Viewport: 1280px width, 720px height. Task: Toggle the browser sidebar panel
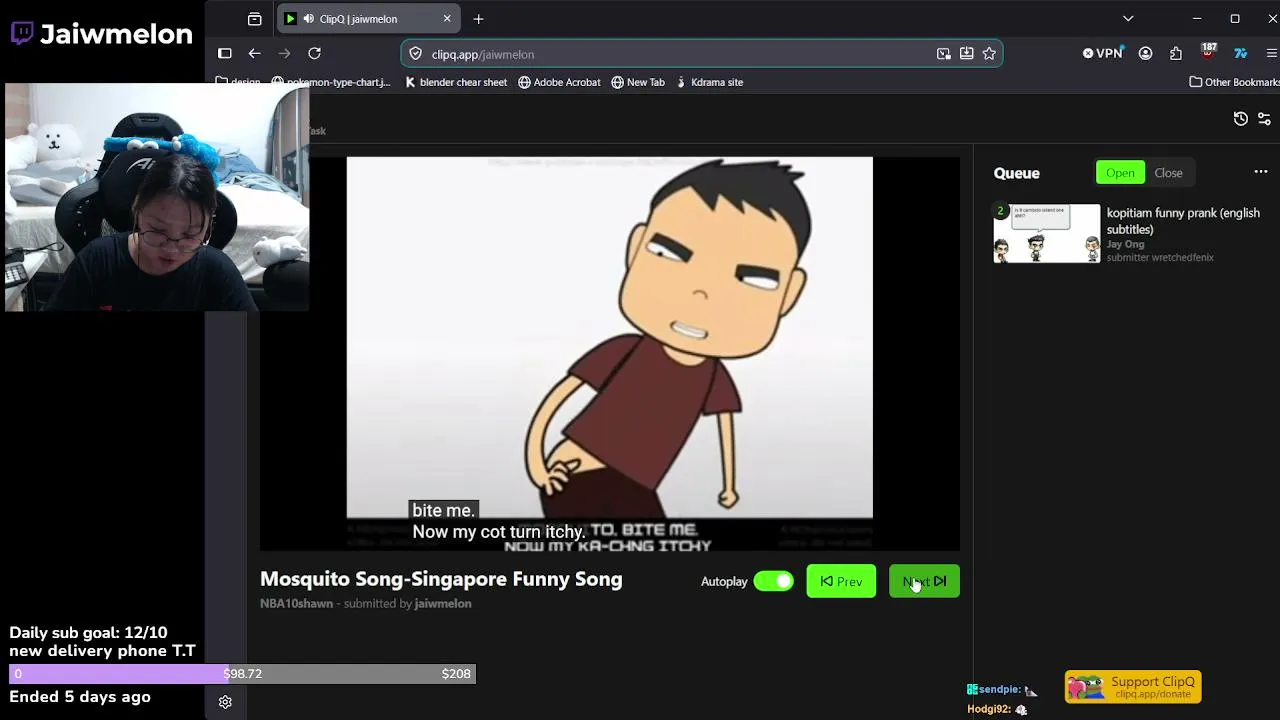(x=225, y=54)
